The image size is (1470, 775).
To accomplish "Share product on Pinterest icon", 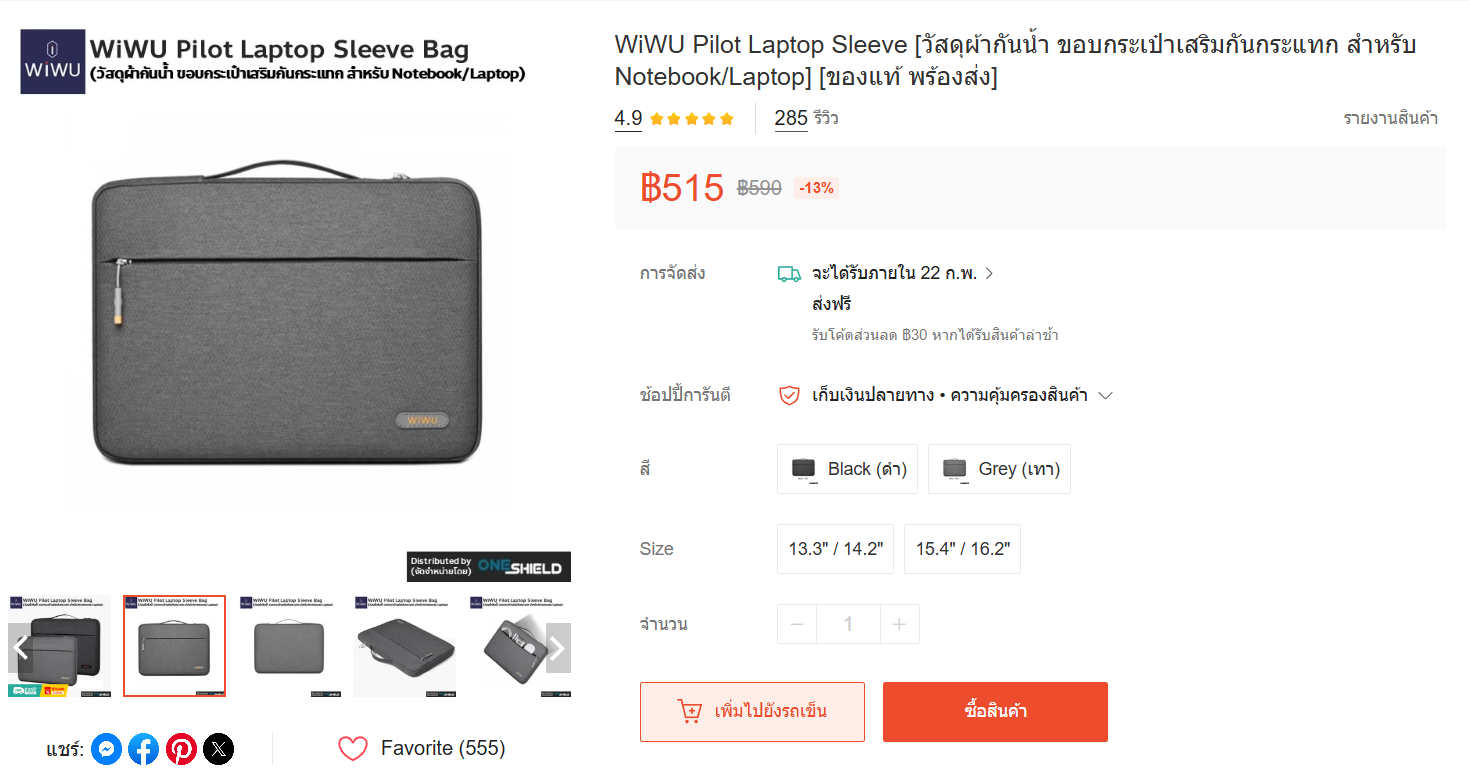I will click(x=181, y=749).
